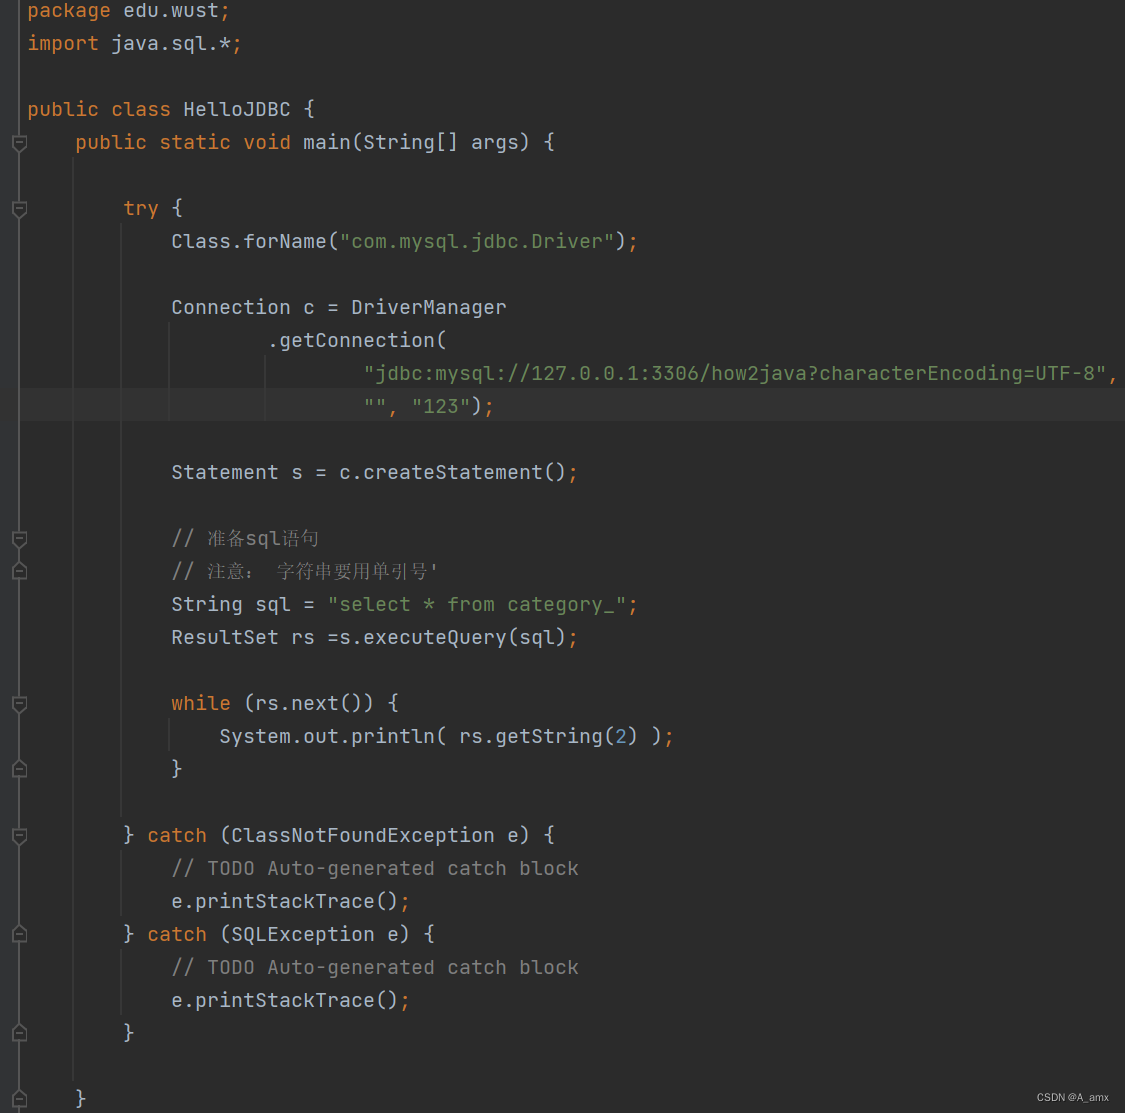
Task: Collapse the while loop fold marker
Action: click(x=19, y=704)
